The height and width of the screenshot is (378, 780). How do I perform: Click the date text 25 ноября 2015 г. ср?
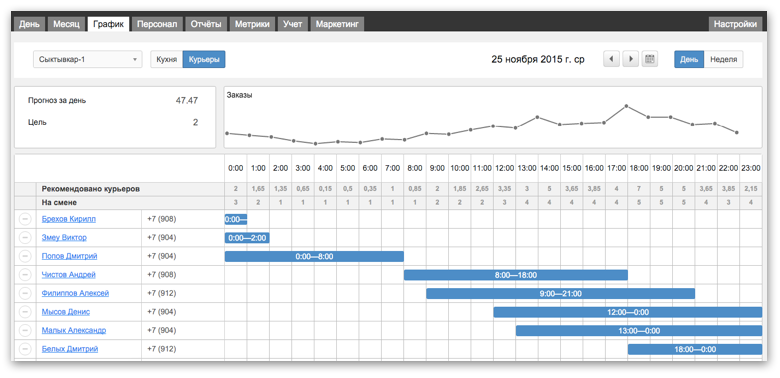coord(538,59)
